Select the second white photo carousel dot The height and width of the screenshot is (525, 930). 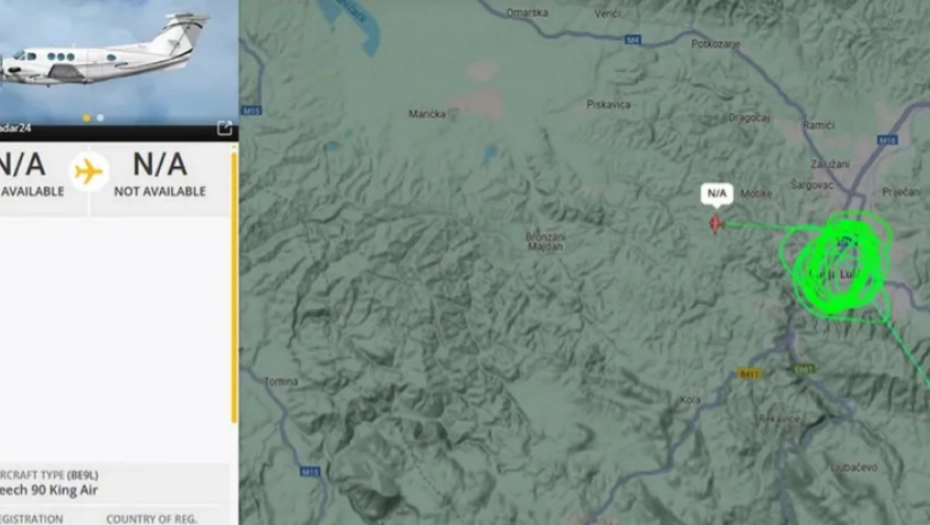coord(100,117)
